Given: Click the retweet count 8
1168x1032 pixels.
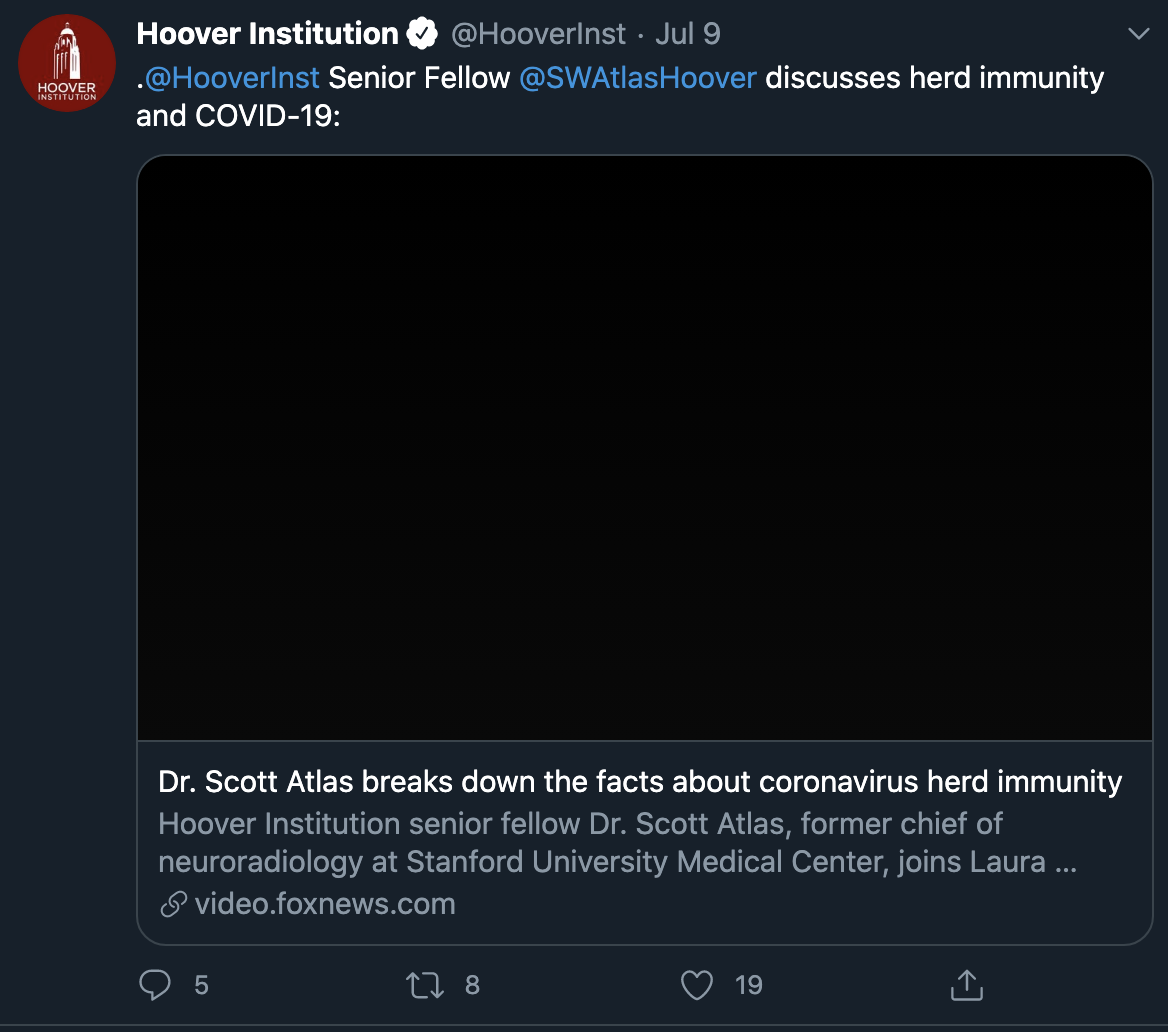Looking at the screenshot, I should tap(472, 985).
